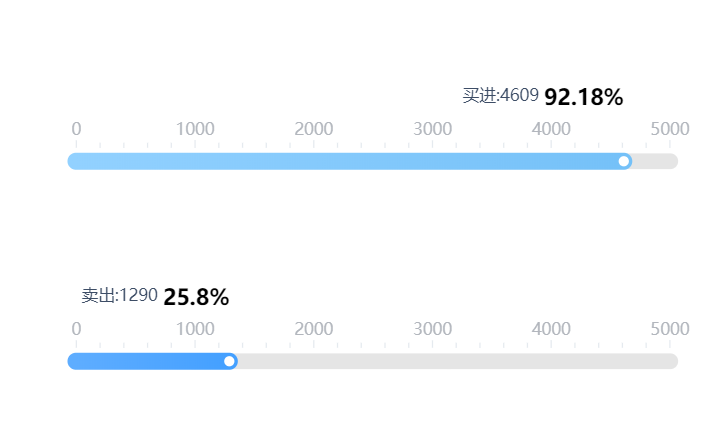This screenshot has height=421, width=704.
Task: Click the 5000 tick label on bottom scale
Action: pyautogui.click(x=670, y=329)
